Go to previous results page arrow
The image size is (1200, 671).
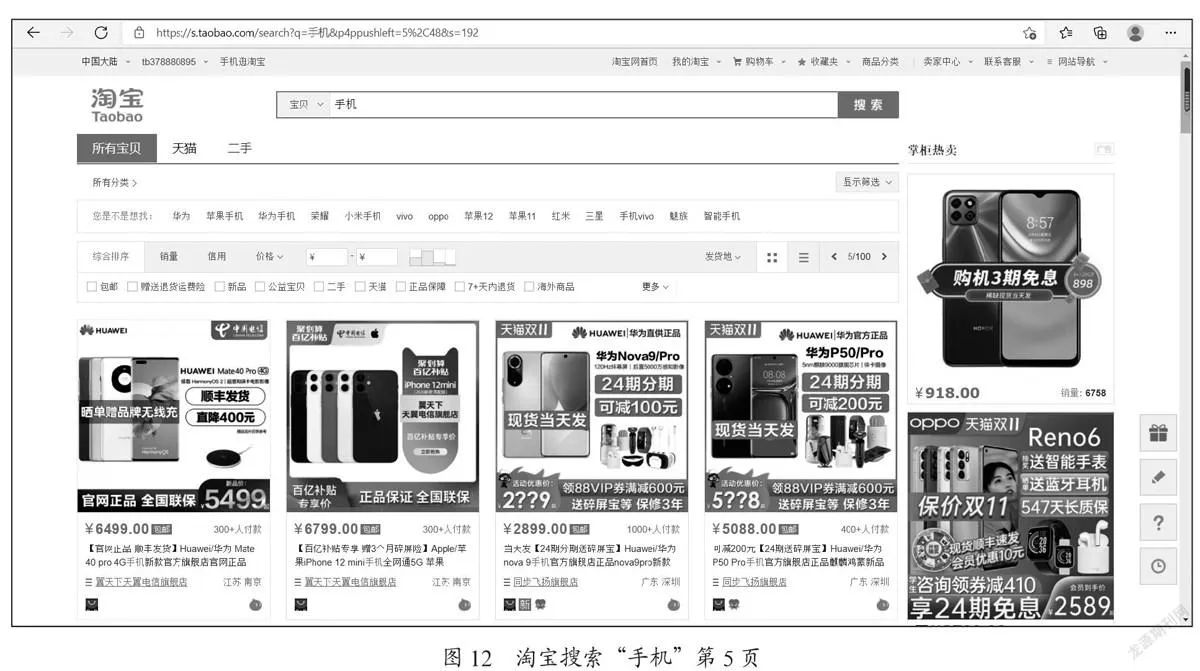[x=834, y=257]
